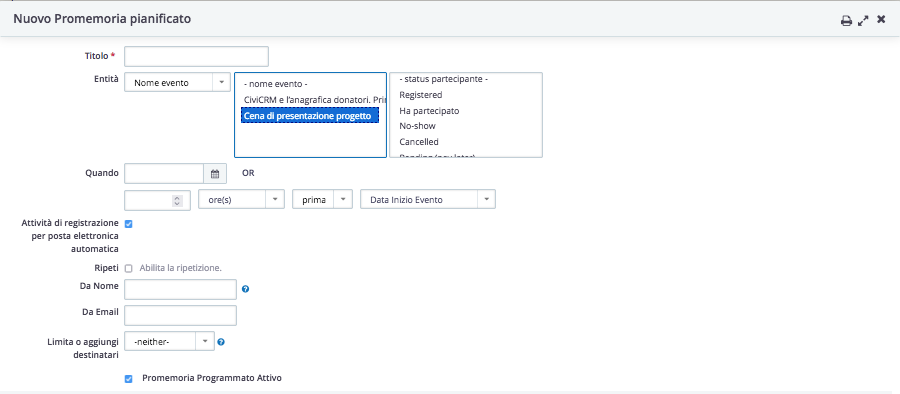Screen dimensions: 900x394
Task: Click the 'Promemoria Programmato Attivo' label
Action: coord(212,378)
